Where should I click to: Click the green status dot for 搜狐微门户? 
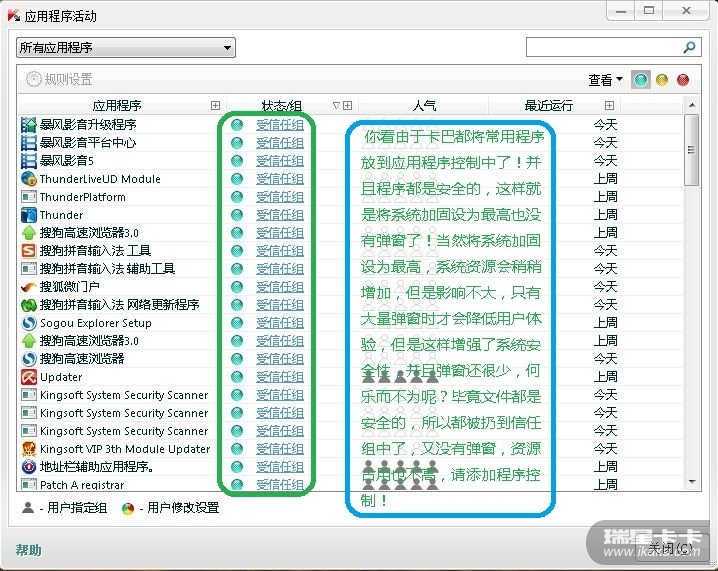click(x=237, y=287)
